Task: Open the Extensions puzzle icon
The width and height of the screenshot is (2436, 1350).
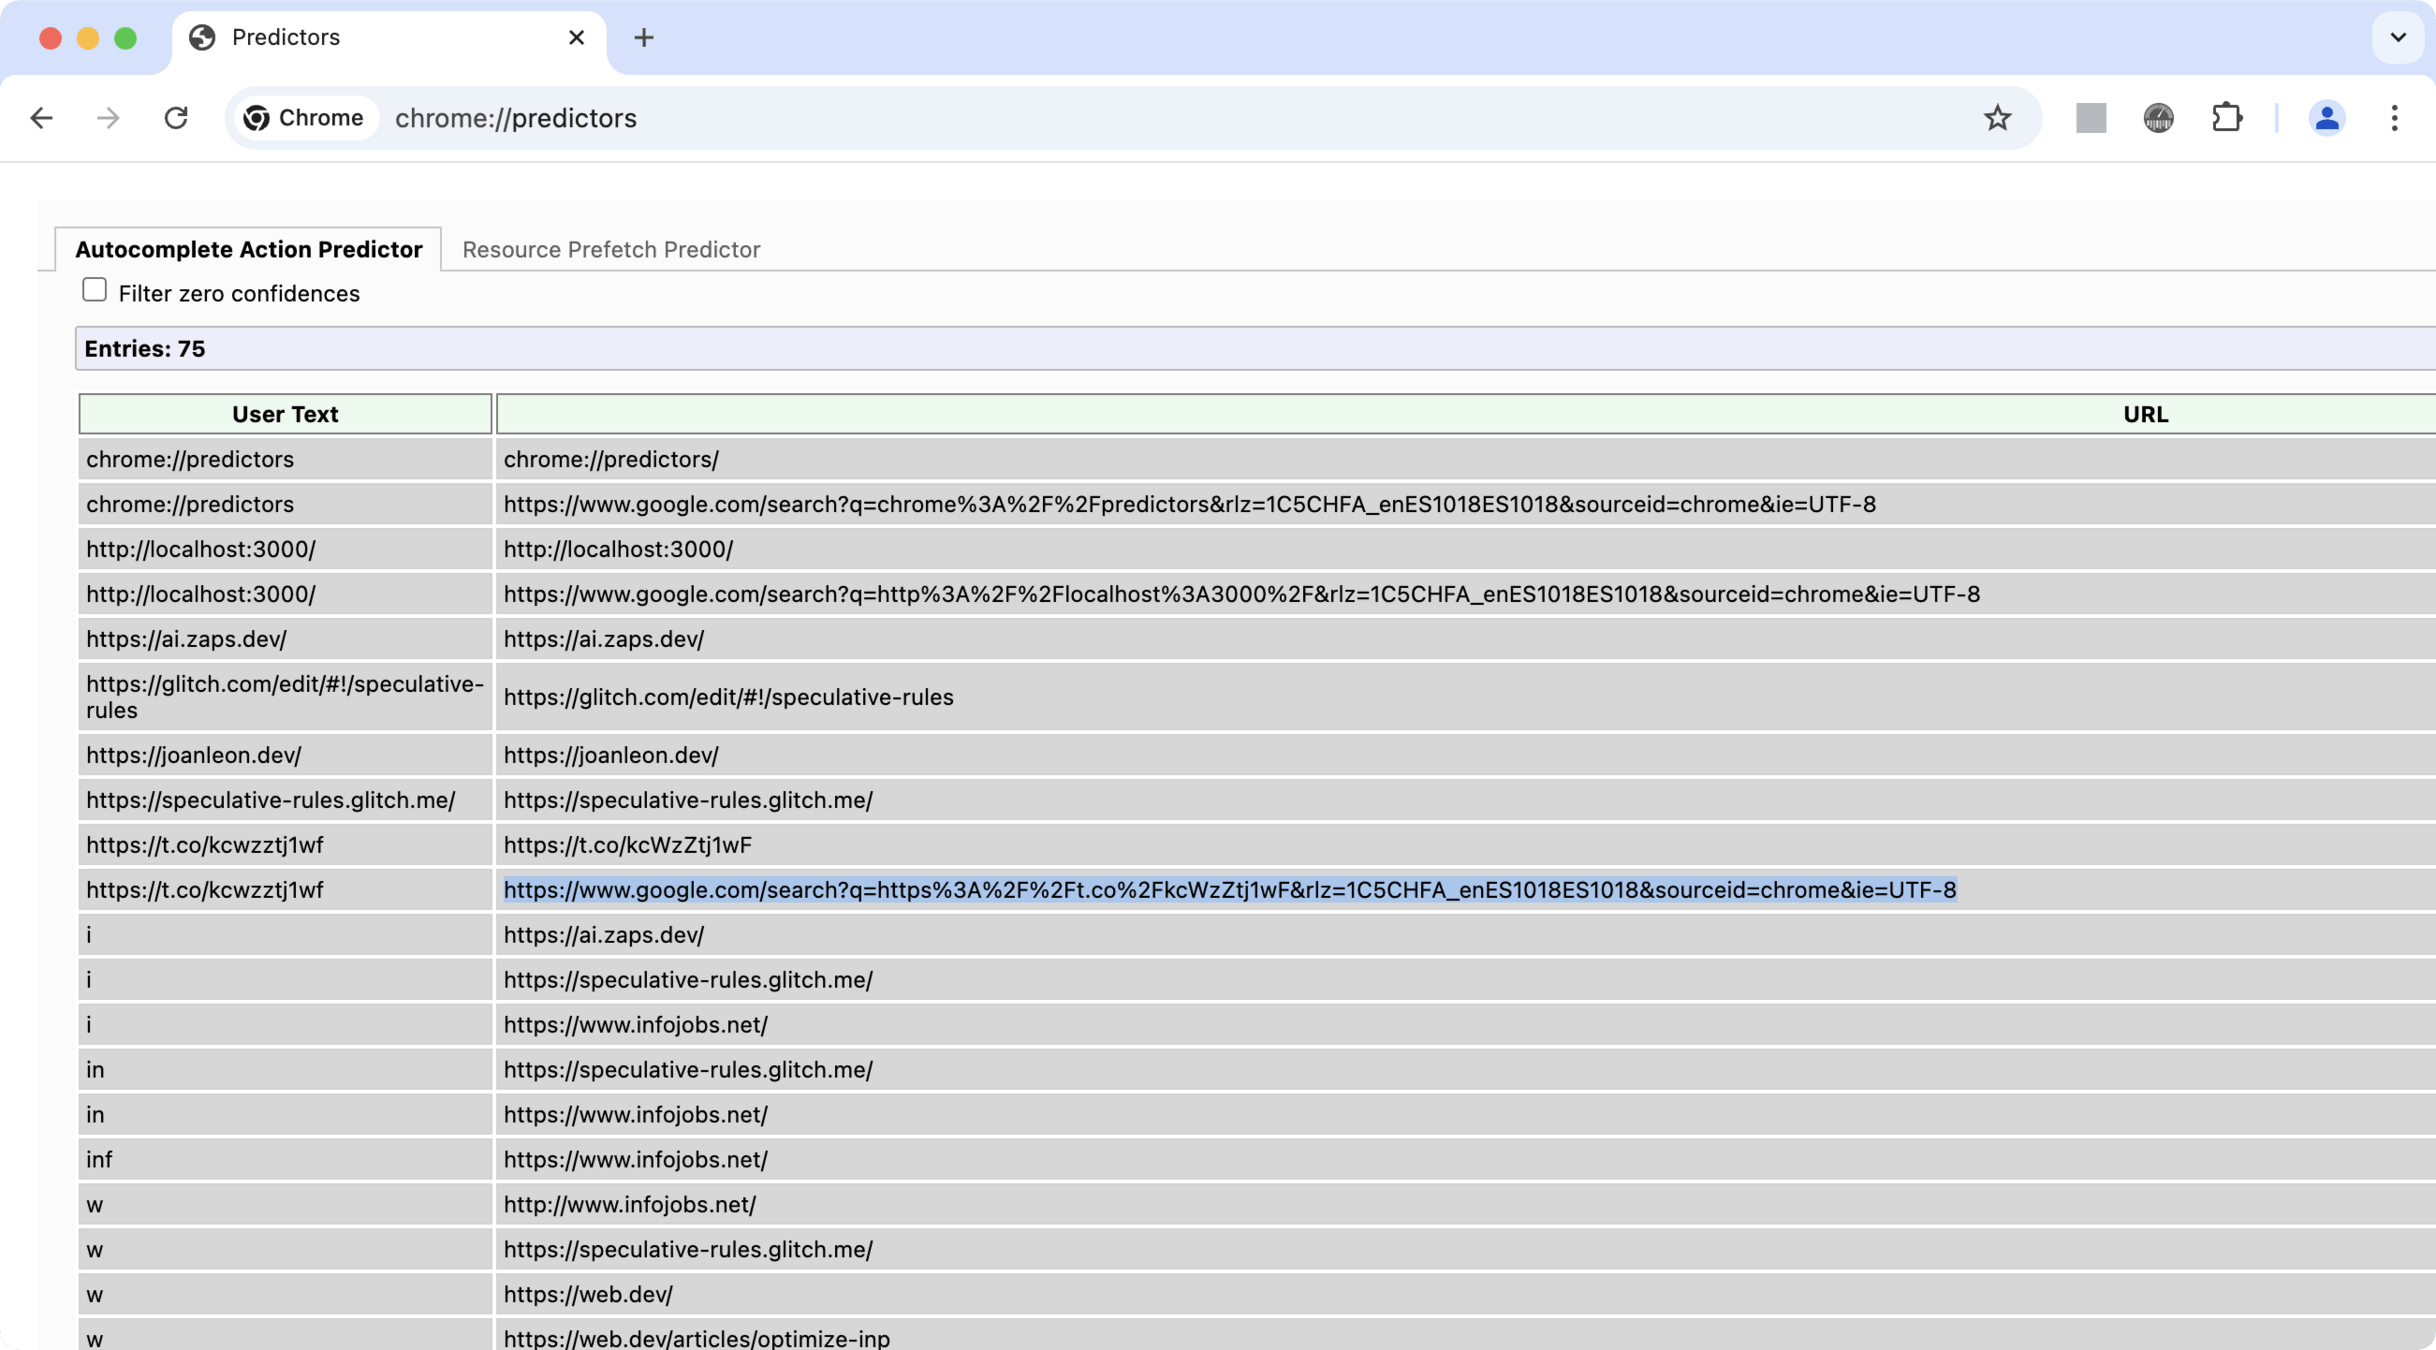Action: coord(2226,118)
